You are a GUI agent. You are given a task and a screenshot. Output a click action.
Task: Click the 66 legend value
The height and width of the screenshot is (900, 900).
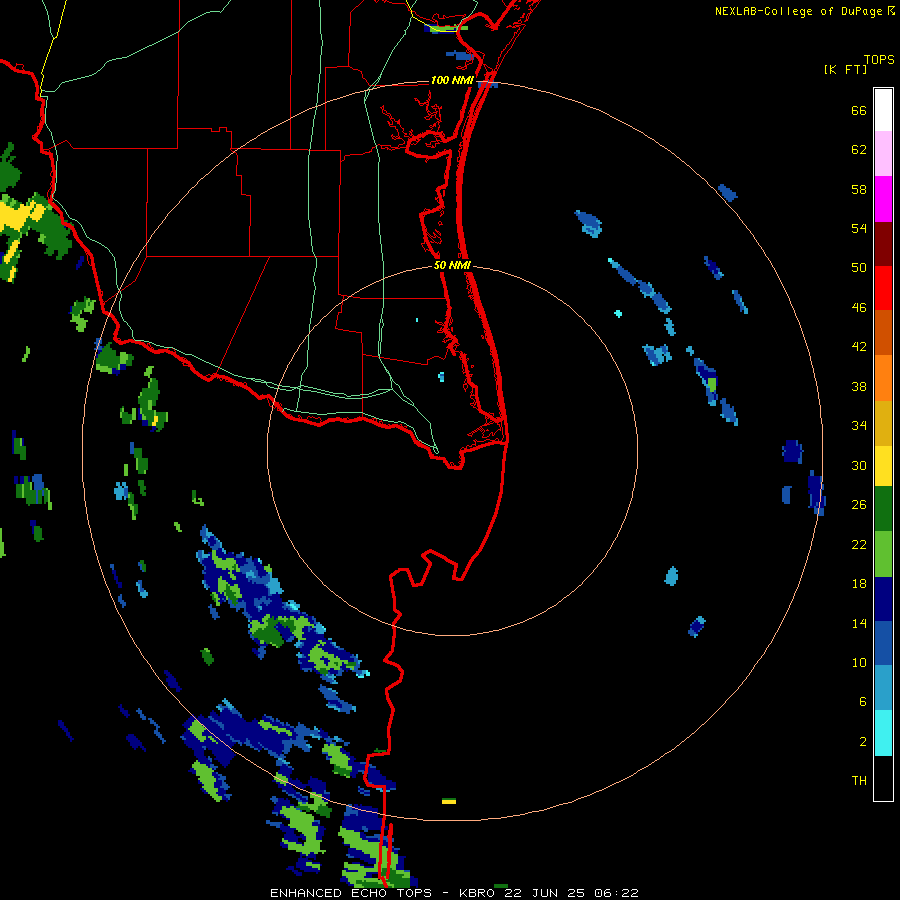[859, 110]
